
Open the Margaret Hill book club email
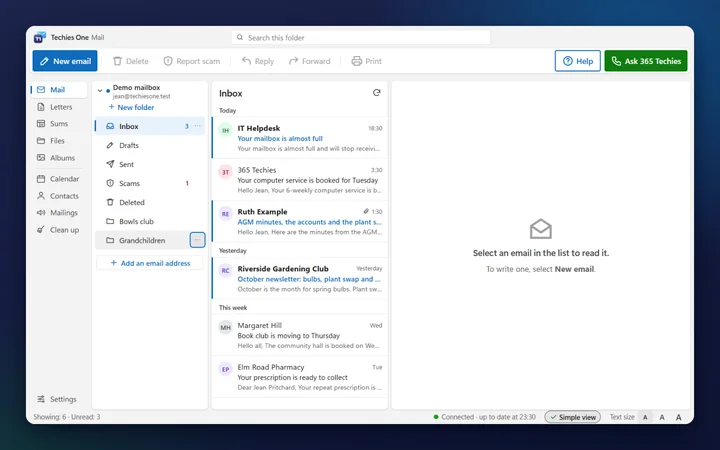coord(300,335)
